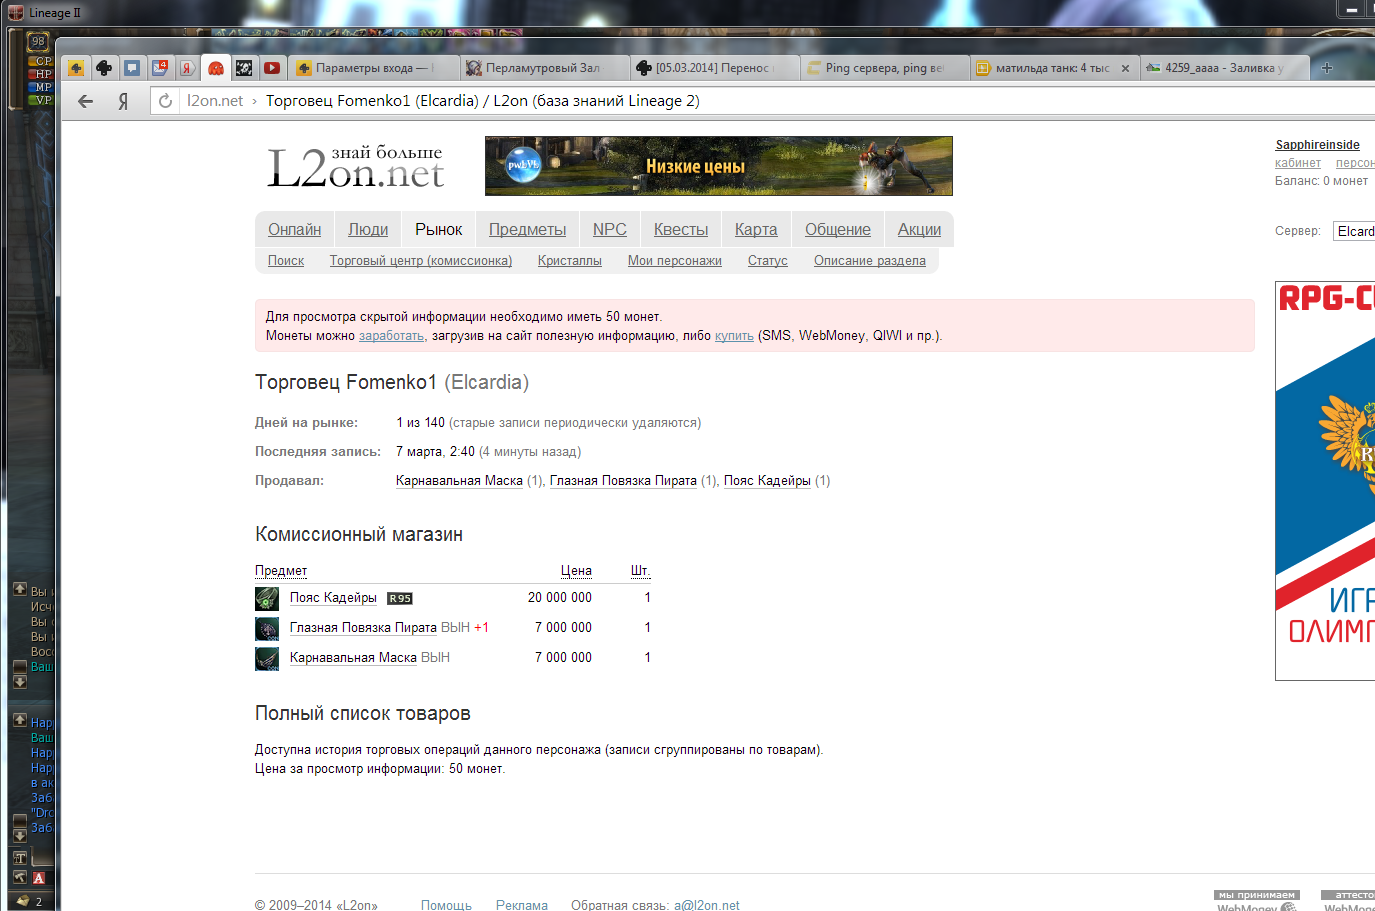Open the Помощь footer link
Screen dimensions: 1375x911
(446, 905)
